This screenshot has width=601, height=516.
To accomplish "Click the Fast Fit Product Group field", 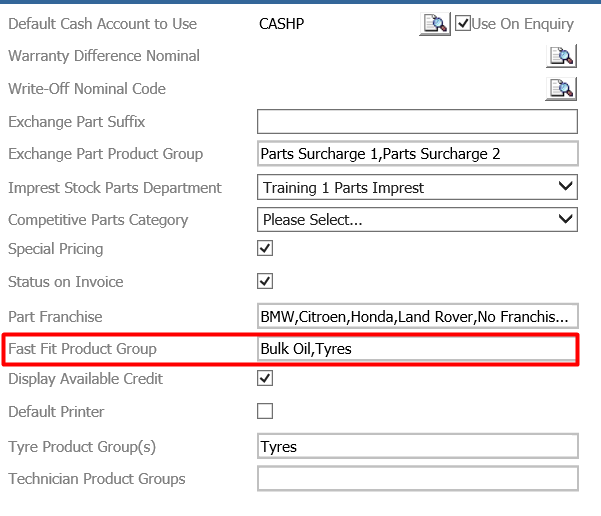I will (x=417, y=349).
